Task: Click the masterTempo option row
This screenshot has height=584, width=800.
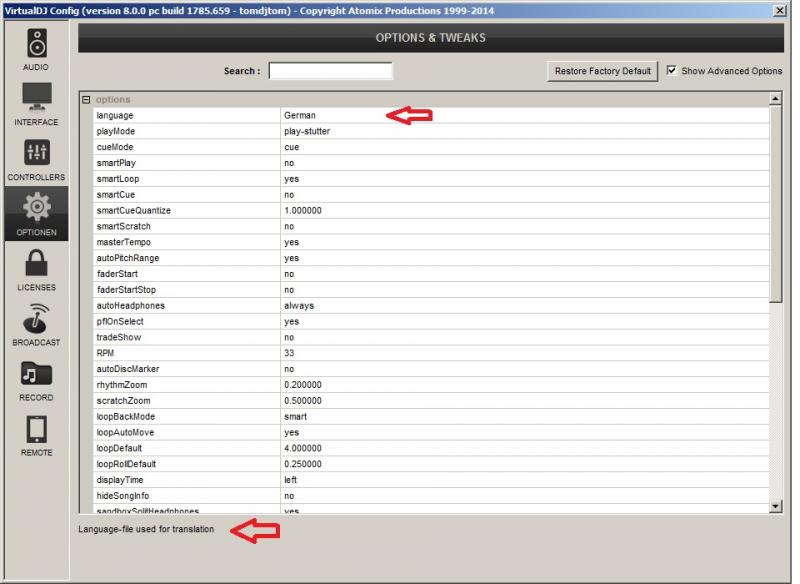Action: (x=431, y=242)
